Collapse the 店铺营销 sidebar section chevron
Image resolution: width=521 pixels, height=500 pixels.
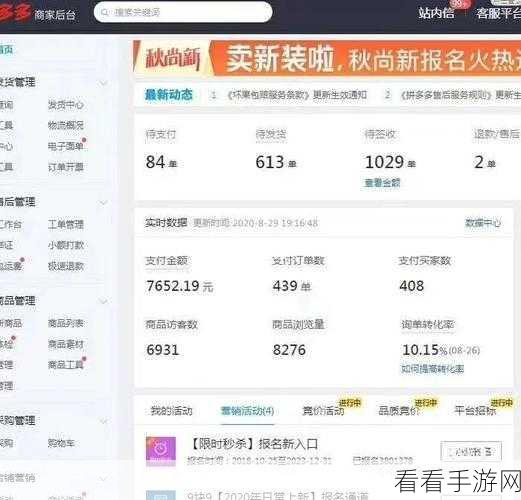tap(103, 479)
